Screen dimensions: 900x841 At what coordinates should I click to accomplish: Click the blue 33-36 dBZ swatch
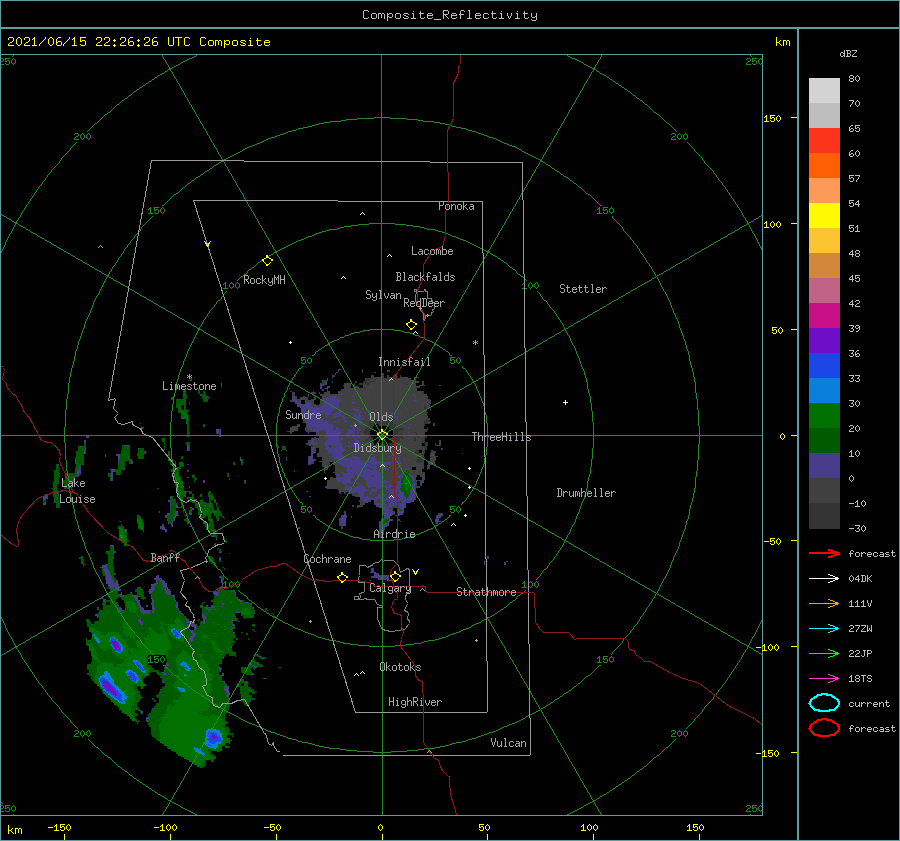point(824,365)
